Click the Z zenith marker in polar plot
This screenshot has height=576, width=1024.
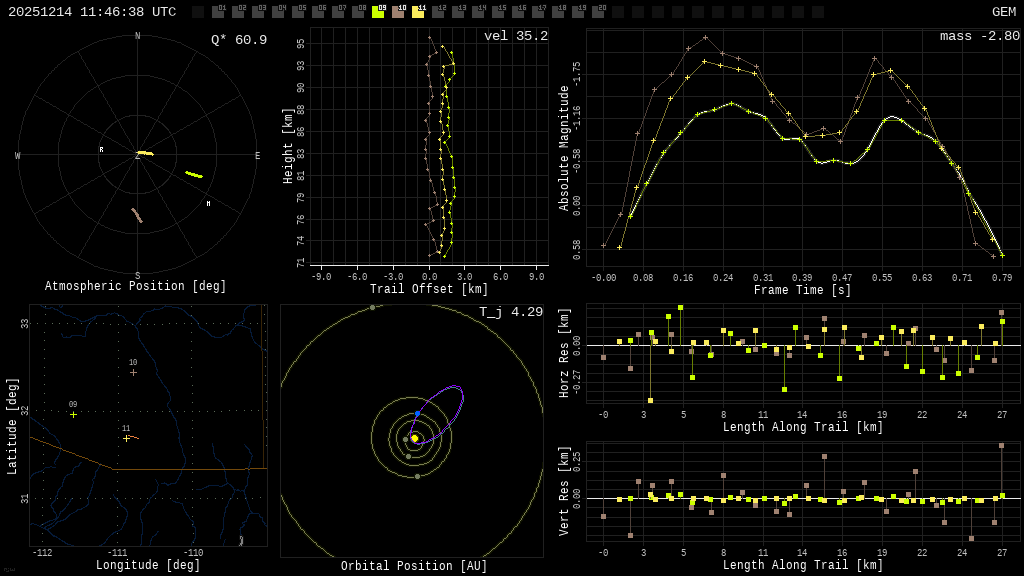pos(137,156)
